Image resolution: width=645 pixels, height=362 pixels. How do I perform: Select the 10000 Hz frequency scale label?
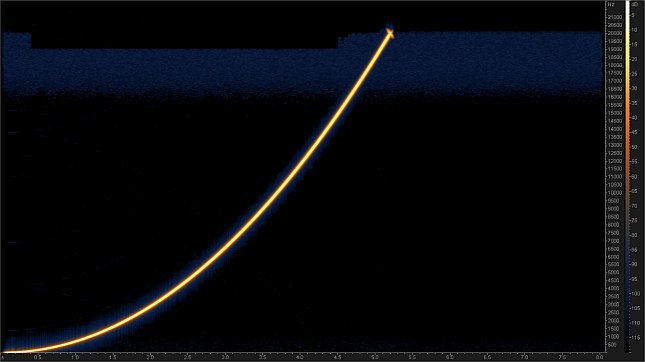[614, 193]
